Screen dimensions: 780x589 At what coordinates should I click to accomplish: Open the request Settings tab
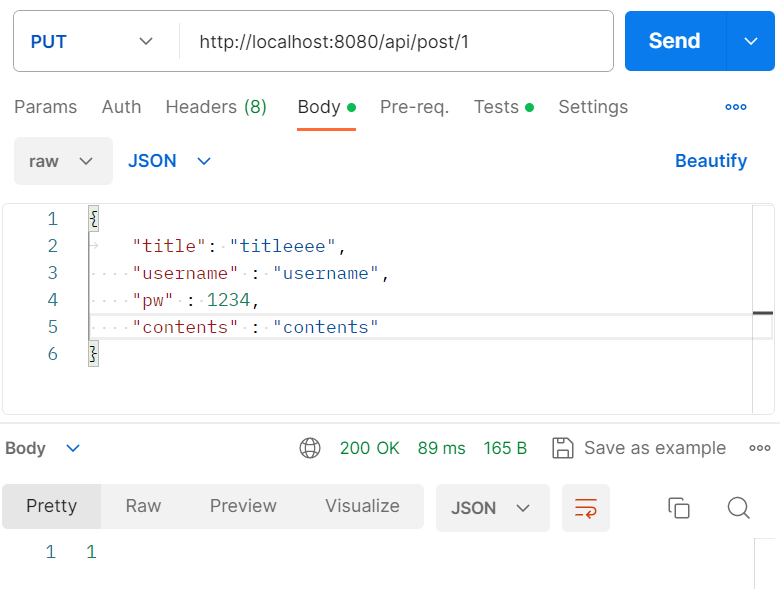coord(593,107)
